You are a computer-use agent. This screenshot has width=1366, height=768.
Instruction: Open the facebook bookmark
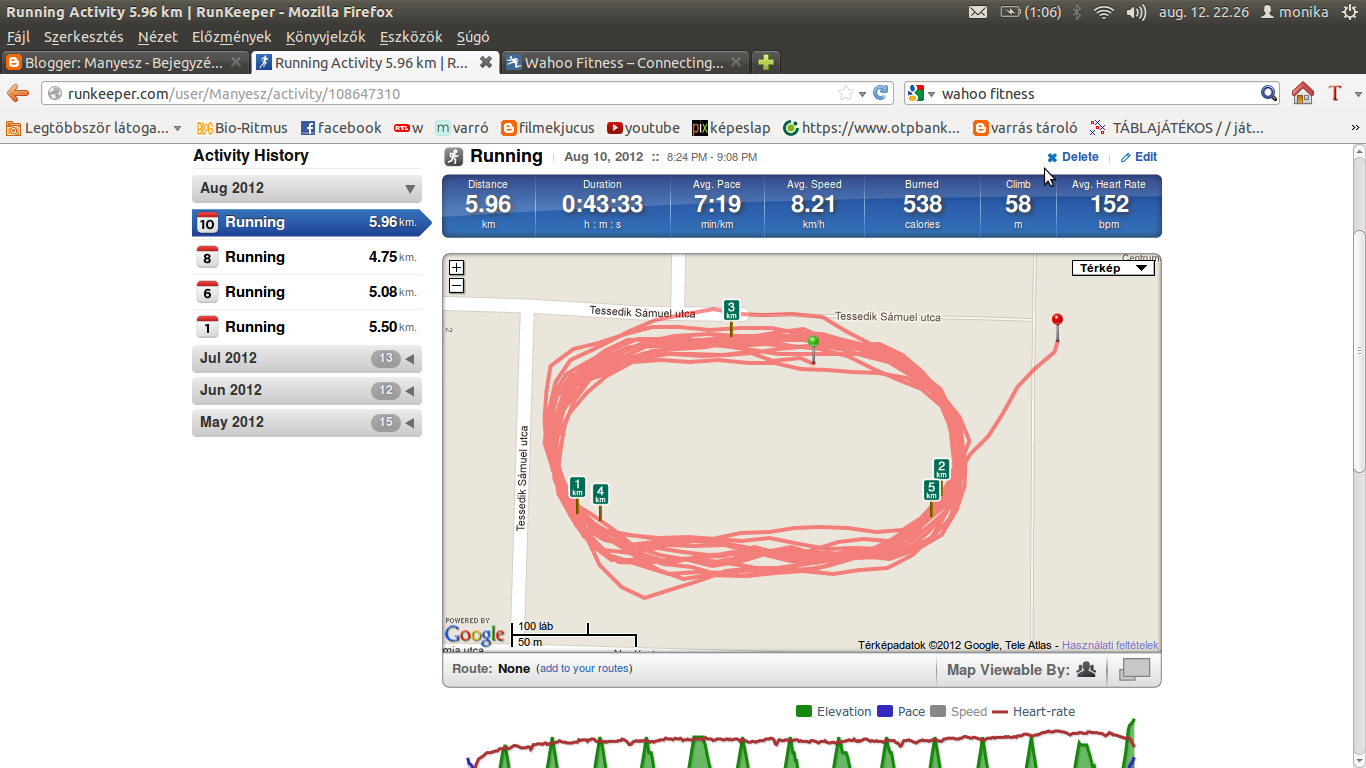point(341,128)
